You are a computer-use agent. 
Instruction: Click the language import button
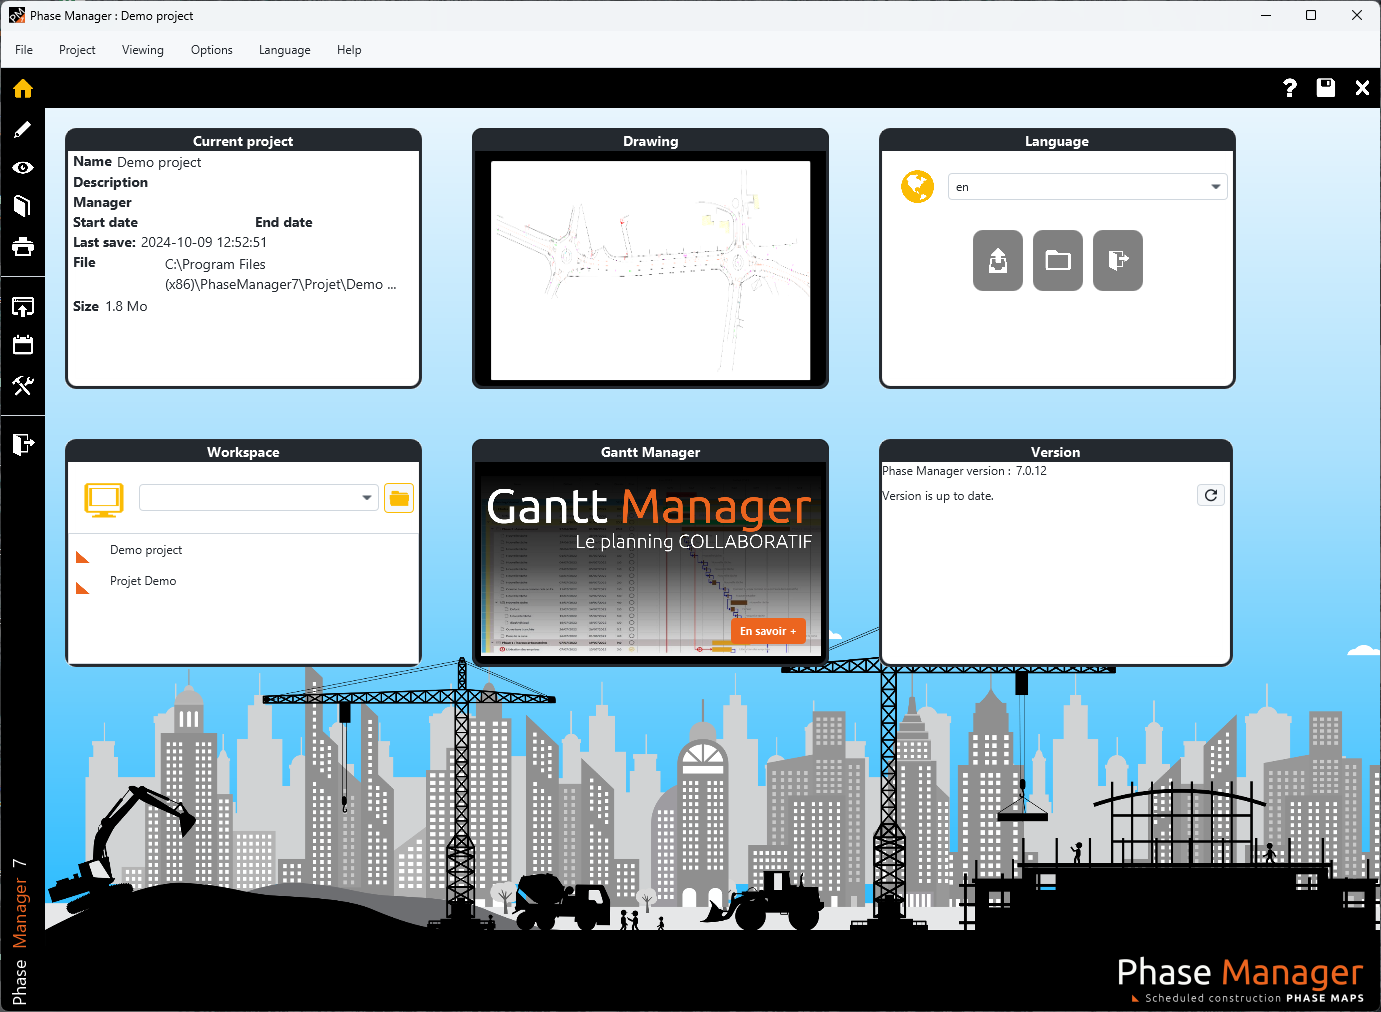(x=998, y=261)
